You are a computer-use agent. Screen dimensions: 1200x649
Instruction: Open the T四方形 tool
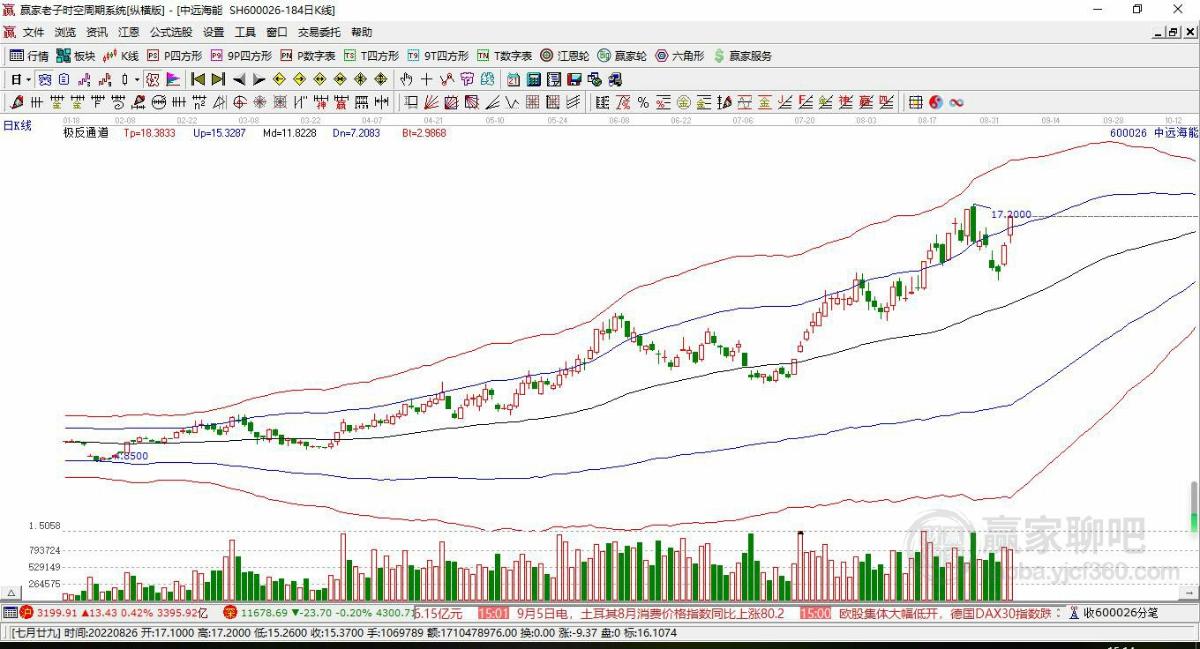(x=372, y=56)
